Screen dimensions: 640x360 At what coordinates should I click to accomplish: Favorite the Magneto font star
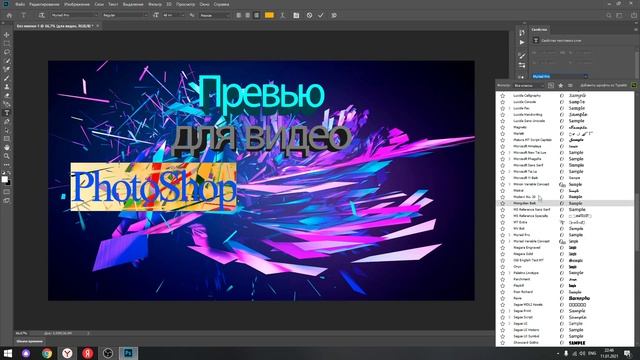pos(502,127)
